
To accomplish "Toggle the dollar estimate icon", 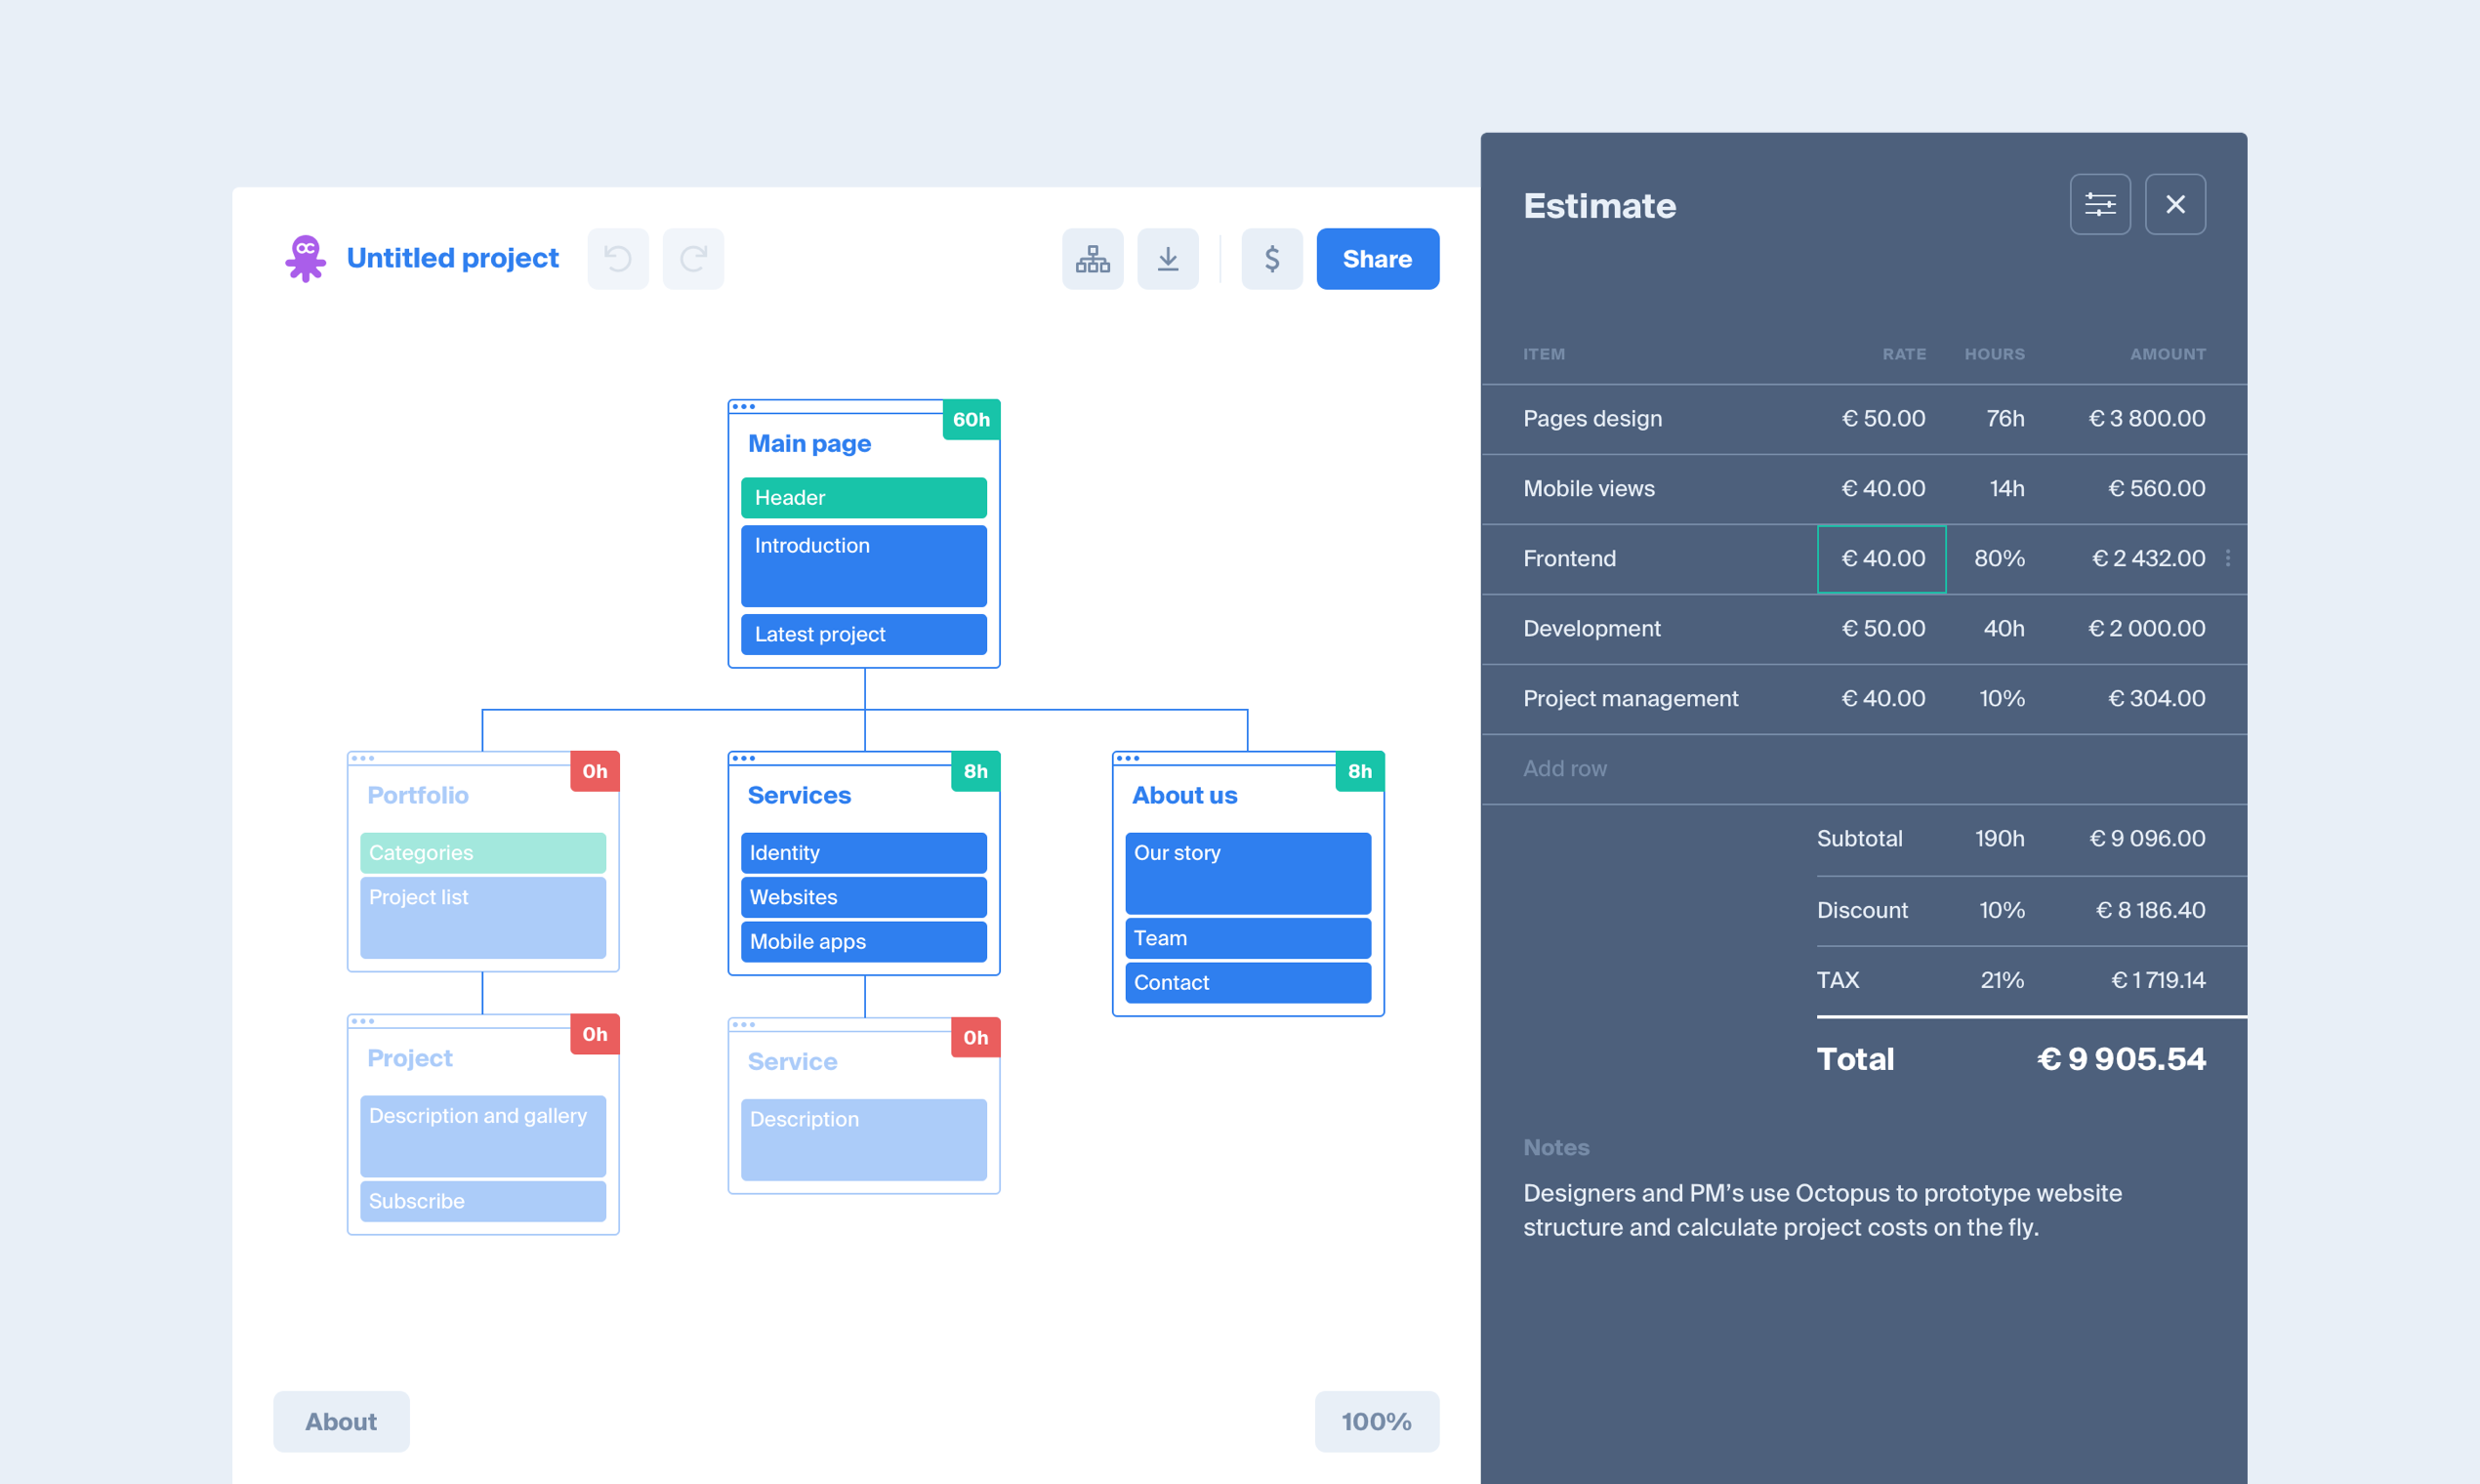I will (1271, 259).
